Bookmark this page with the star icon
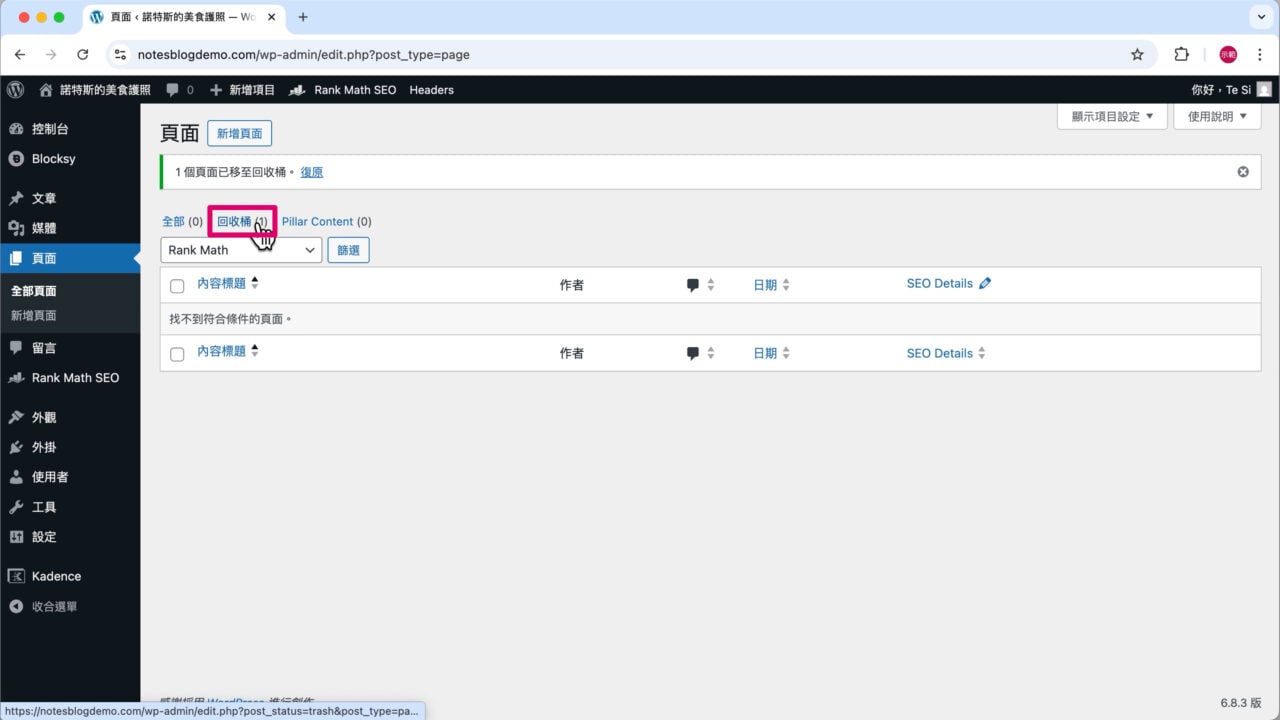 click(1137, 55)
